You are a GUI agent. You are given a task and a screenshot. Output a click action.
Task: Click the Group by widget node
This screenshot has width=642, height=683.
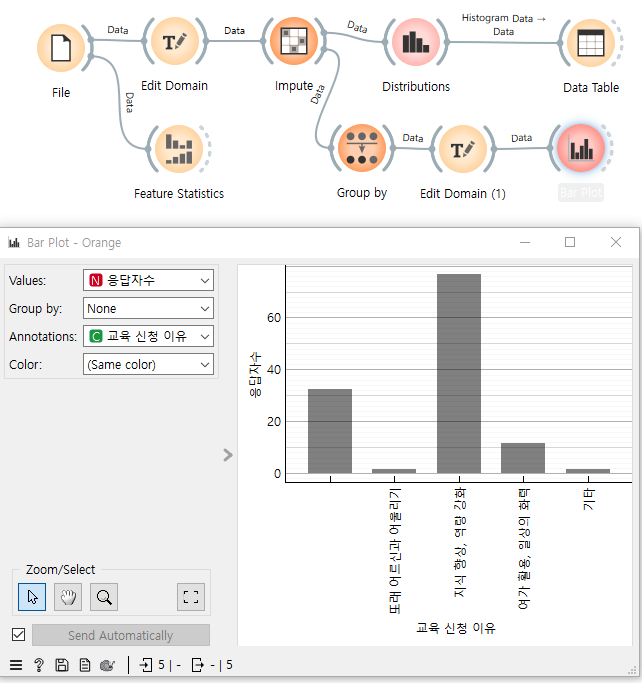360,151
